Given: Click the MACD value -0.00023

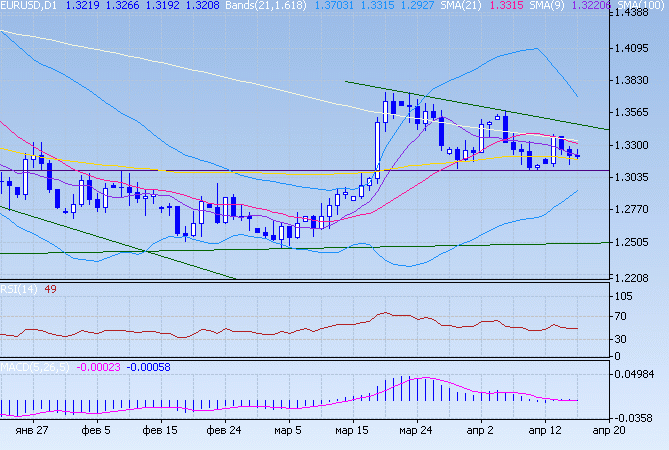Looking at the screenshot, I should tap(99, 367).
